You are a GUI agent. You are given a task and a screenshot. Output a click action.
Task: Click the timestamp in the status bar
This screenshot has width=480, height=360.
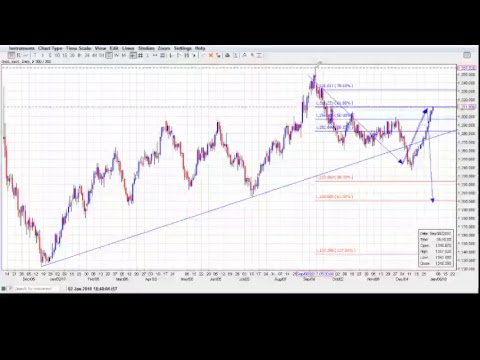pos(93,288)
